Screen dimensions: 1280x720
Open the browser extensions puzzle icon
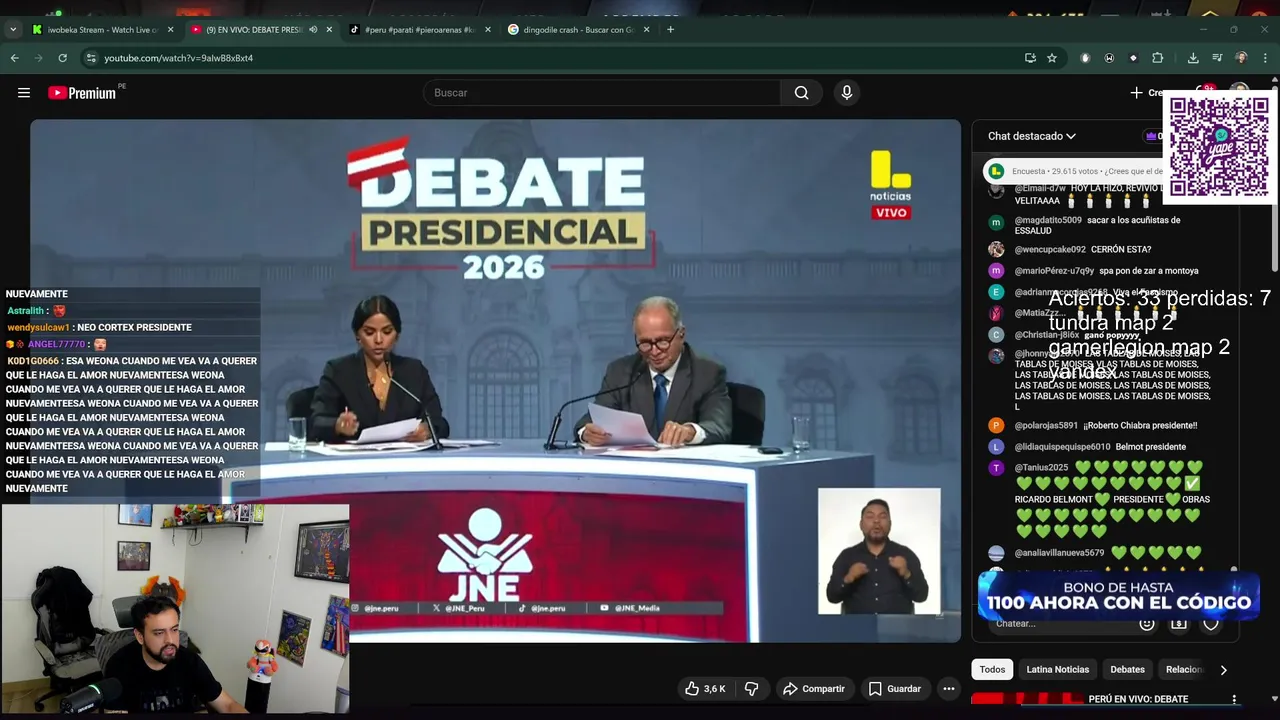[1157, 58]
